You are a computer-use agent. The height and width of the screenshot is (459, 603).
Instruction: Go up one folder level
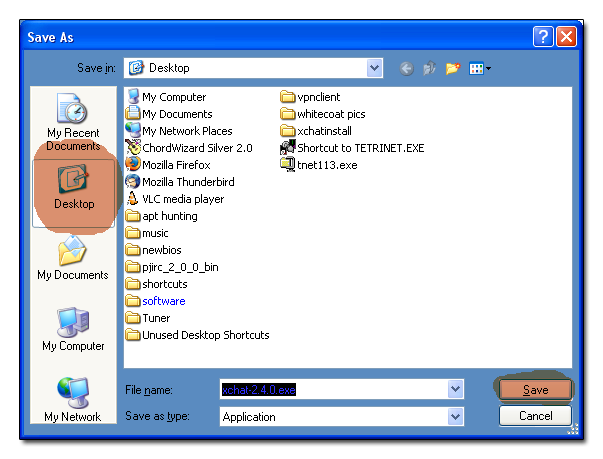click(429, 68)
